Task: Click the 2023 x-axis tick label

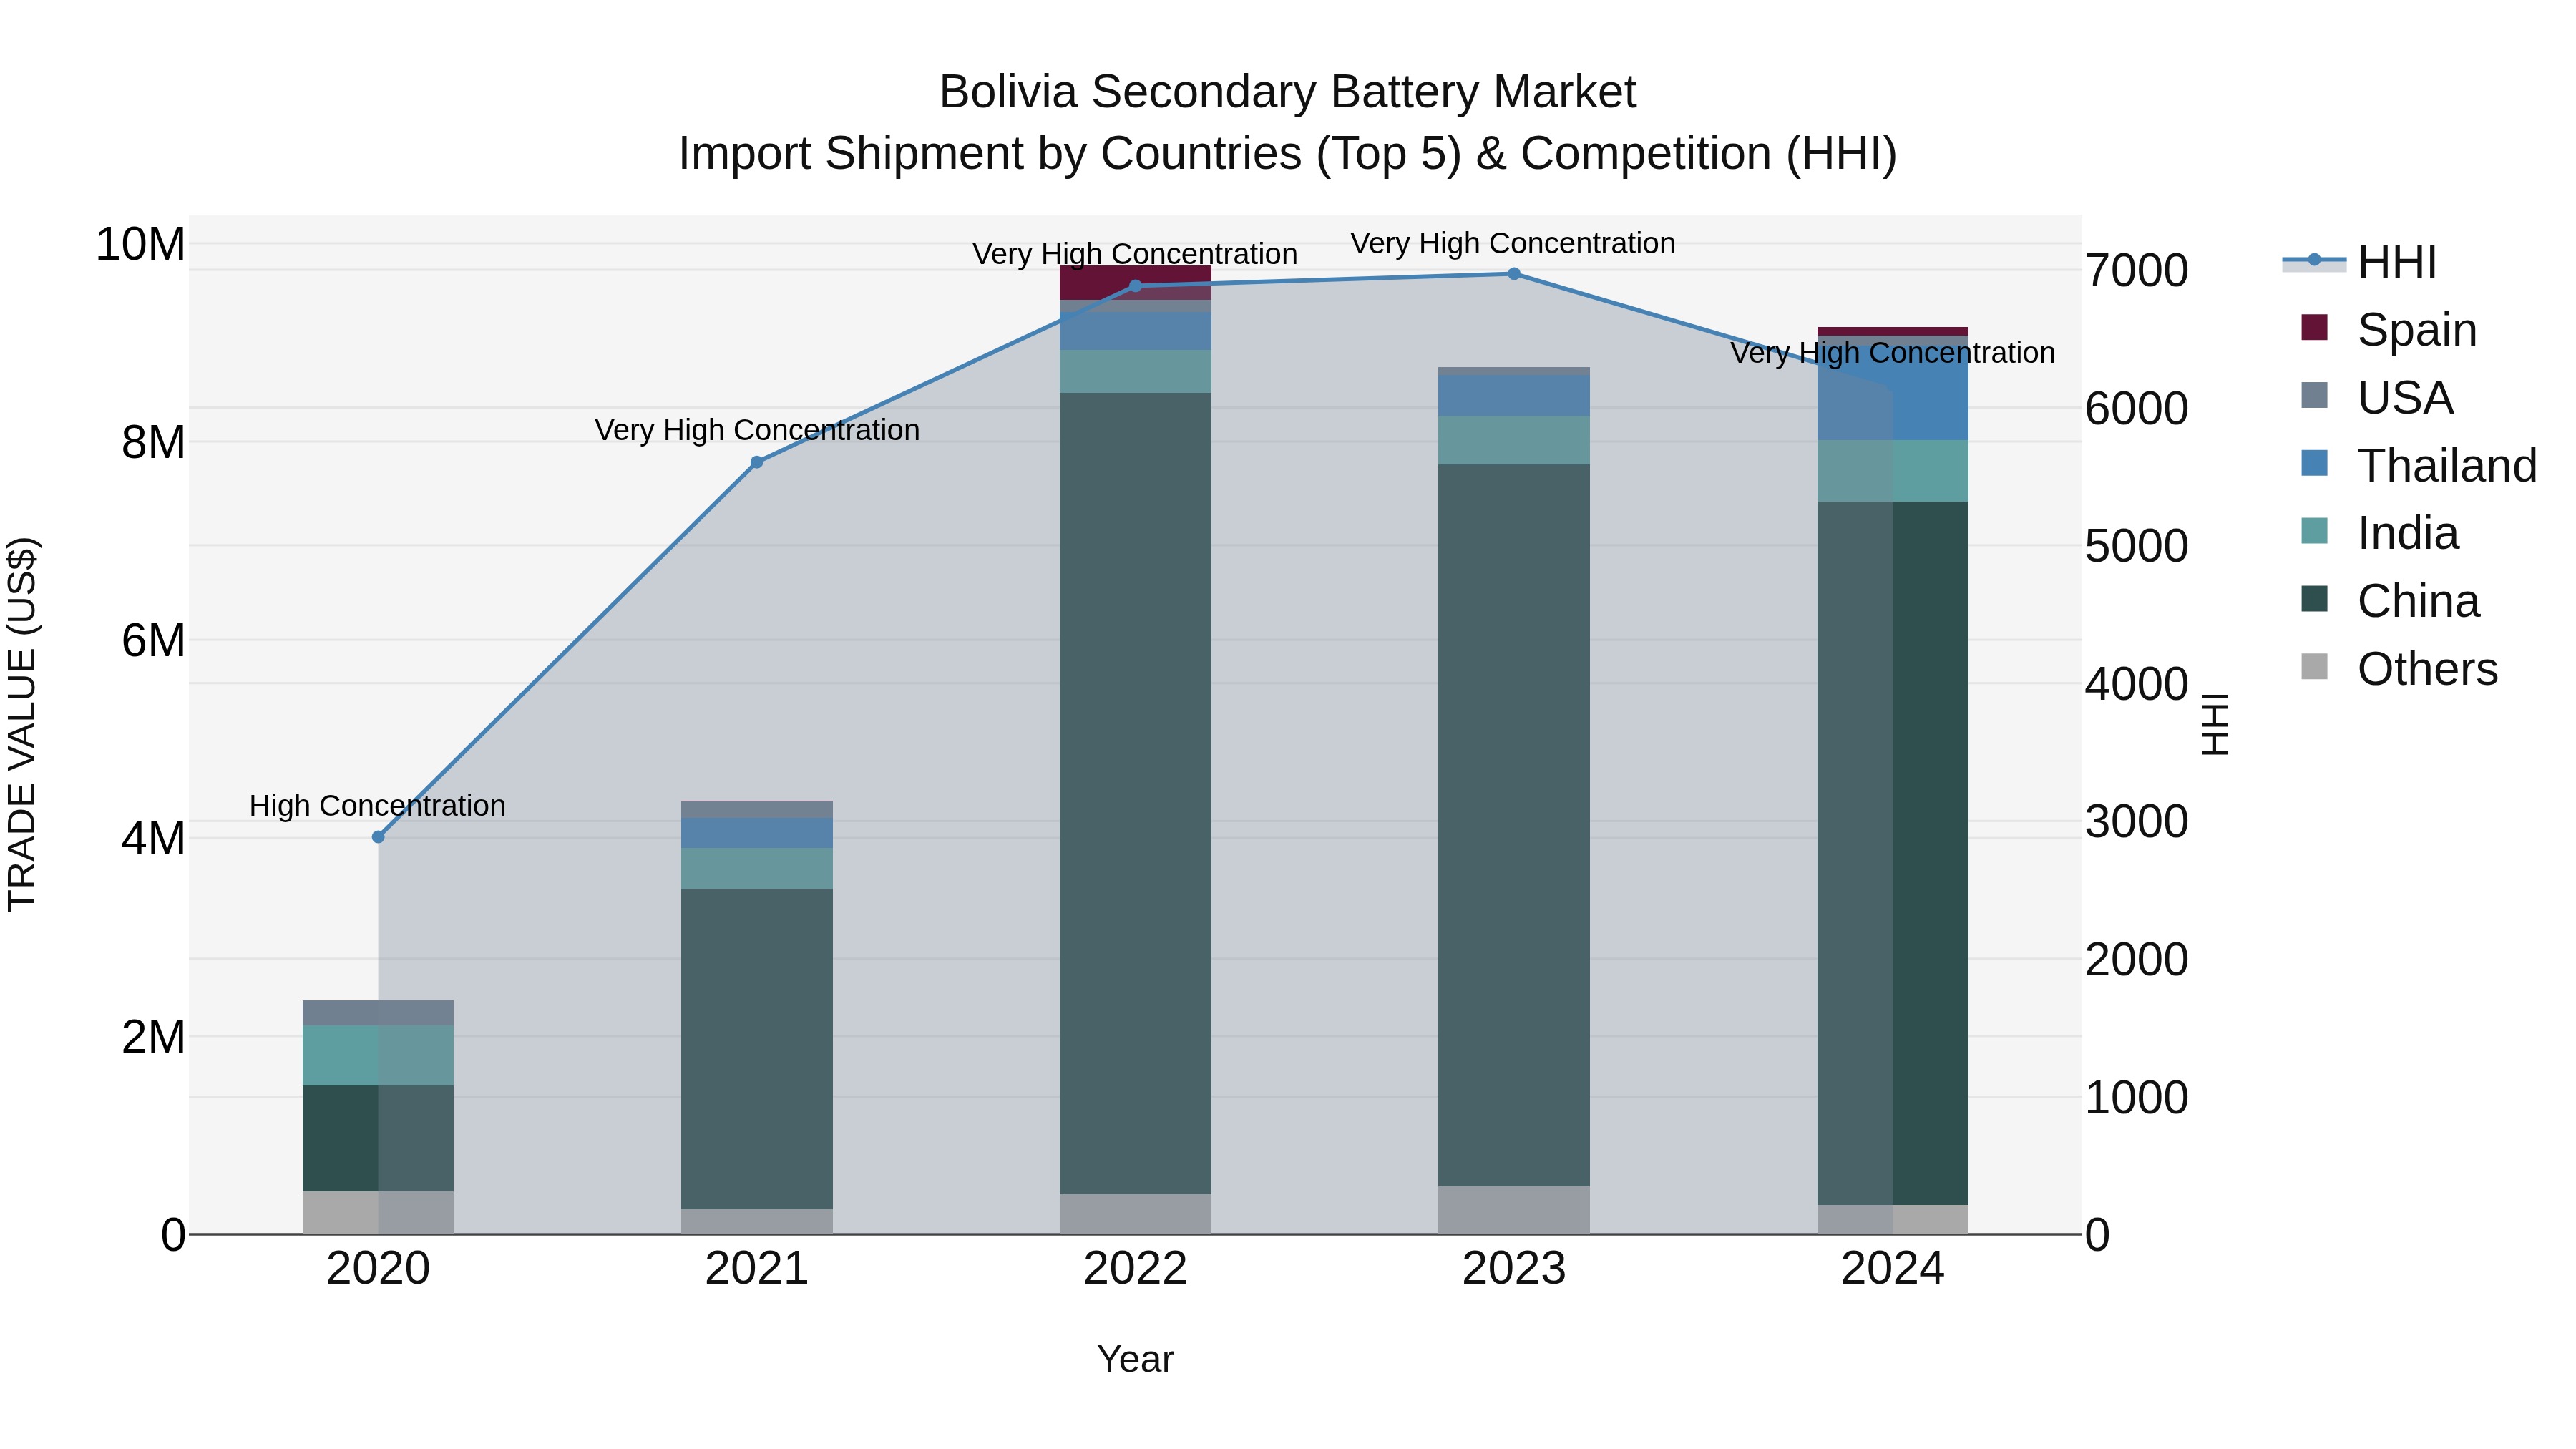Action: [x=1514, y=1269]
